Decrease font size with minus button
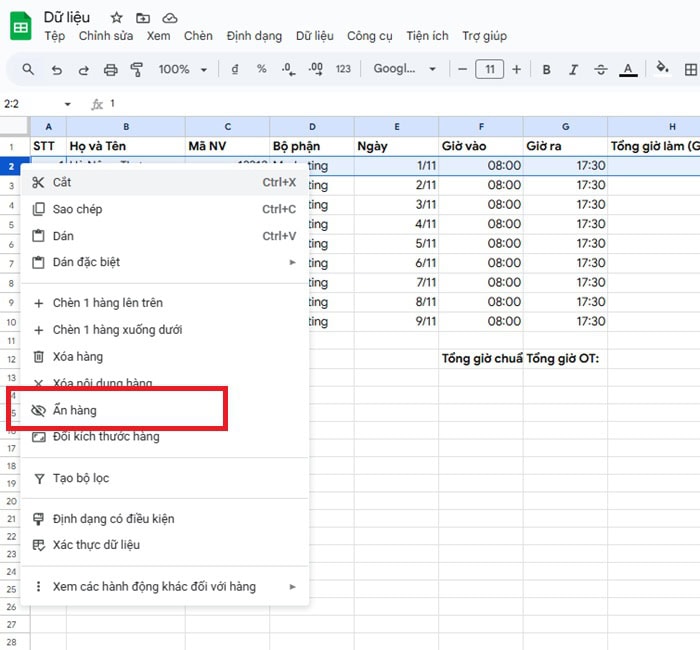This screenshot has width=700, height=650. click(462, 70)
